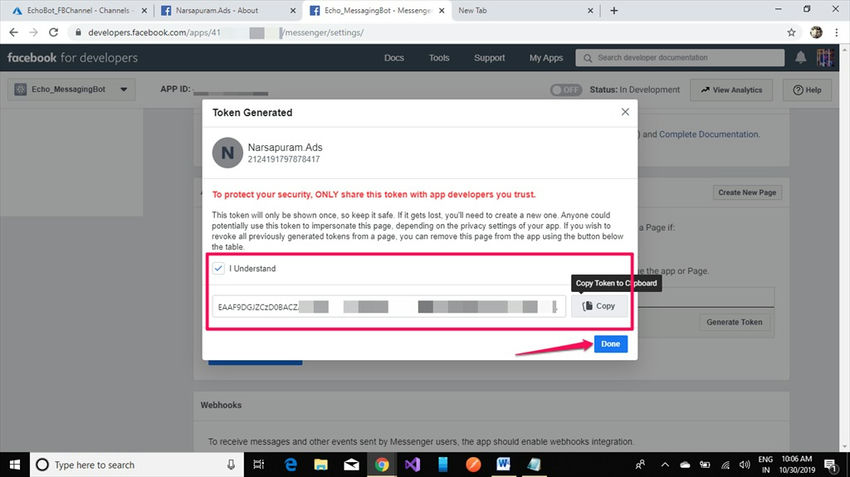This screenshot has width=850, height=477.
Task: Copy the token to clipboard
Action: click(x=599, y=306)
